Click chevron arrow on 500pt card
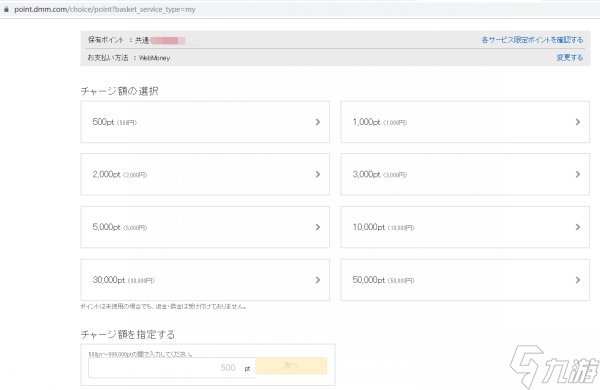This screenshot has height=390, width=600. click(x=318, y=122)
